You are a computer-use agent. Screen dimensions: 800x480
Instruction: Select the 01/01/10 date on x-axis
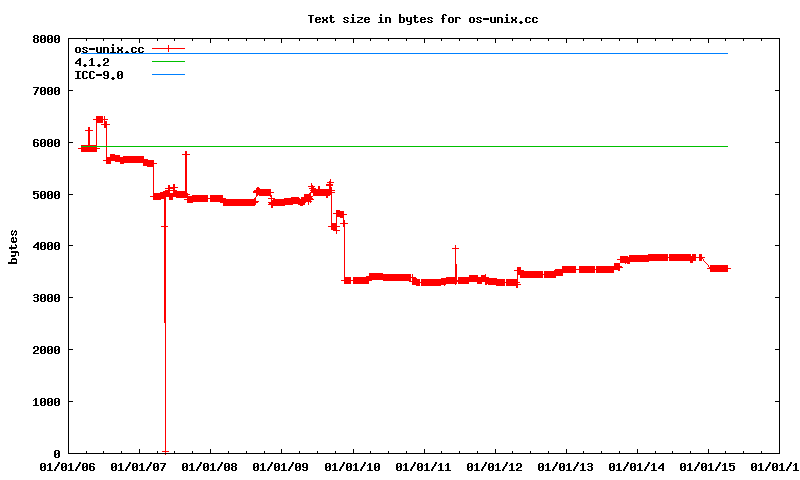pyautogui.click(x=353, y=466)
